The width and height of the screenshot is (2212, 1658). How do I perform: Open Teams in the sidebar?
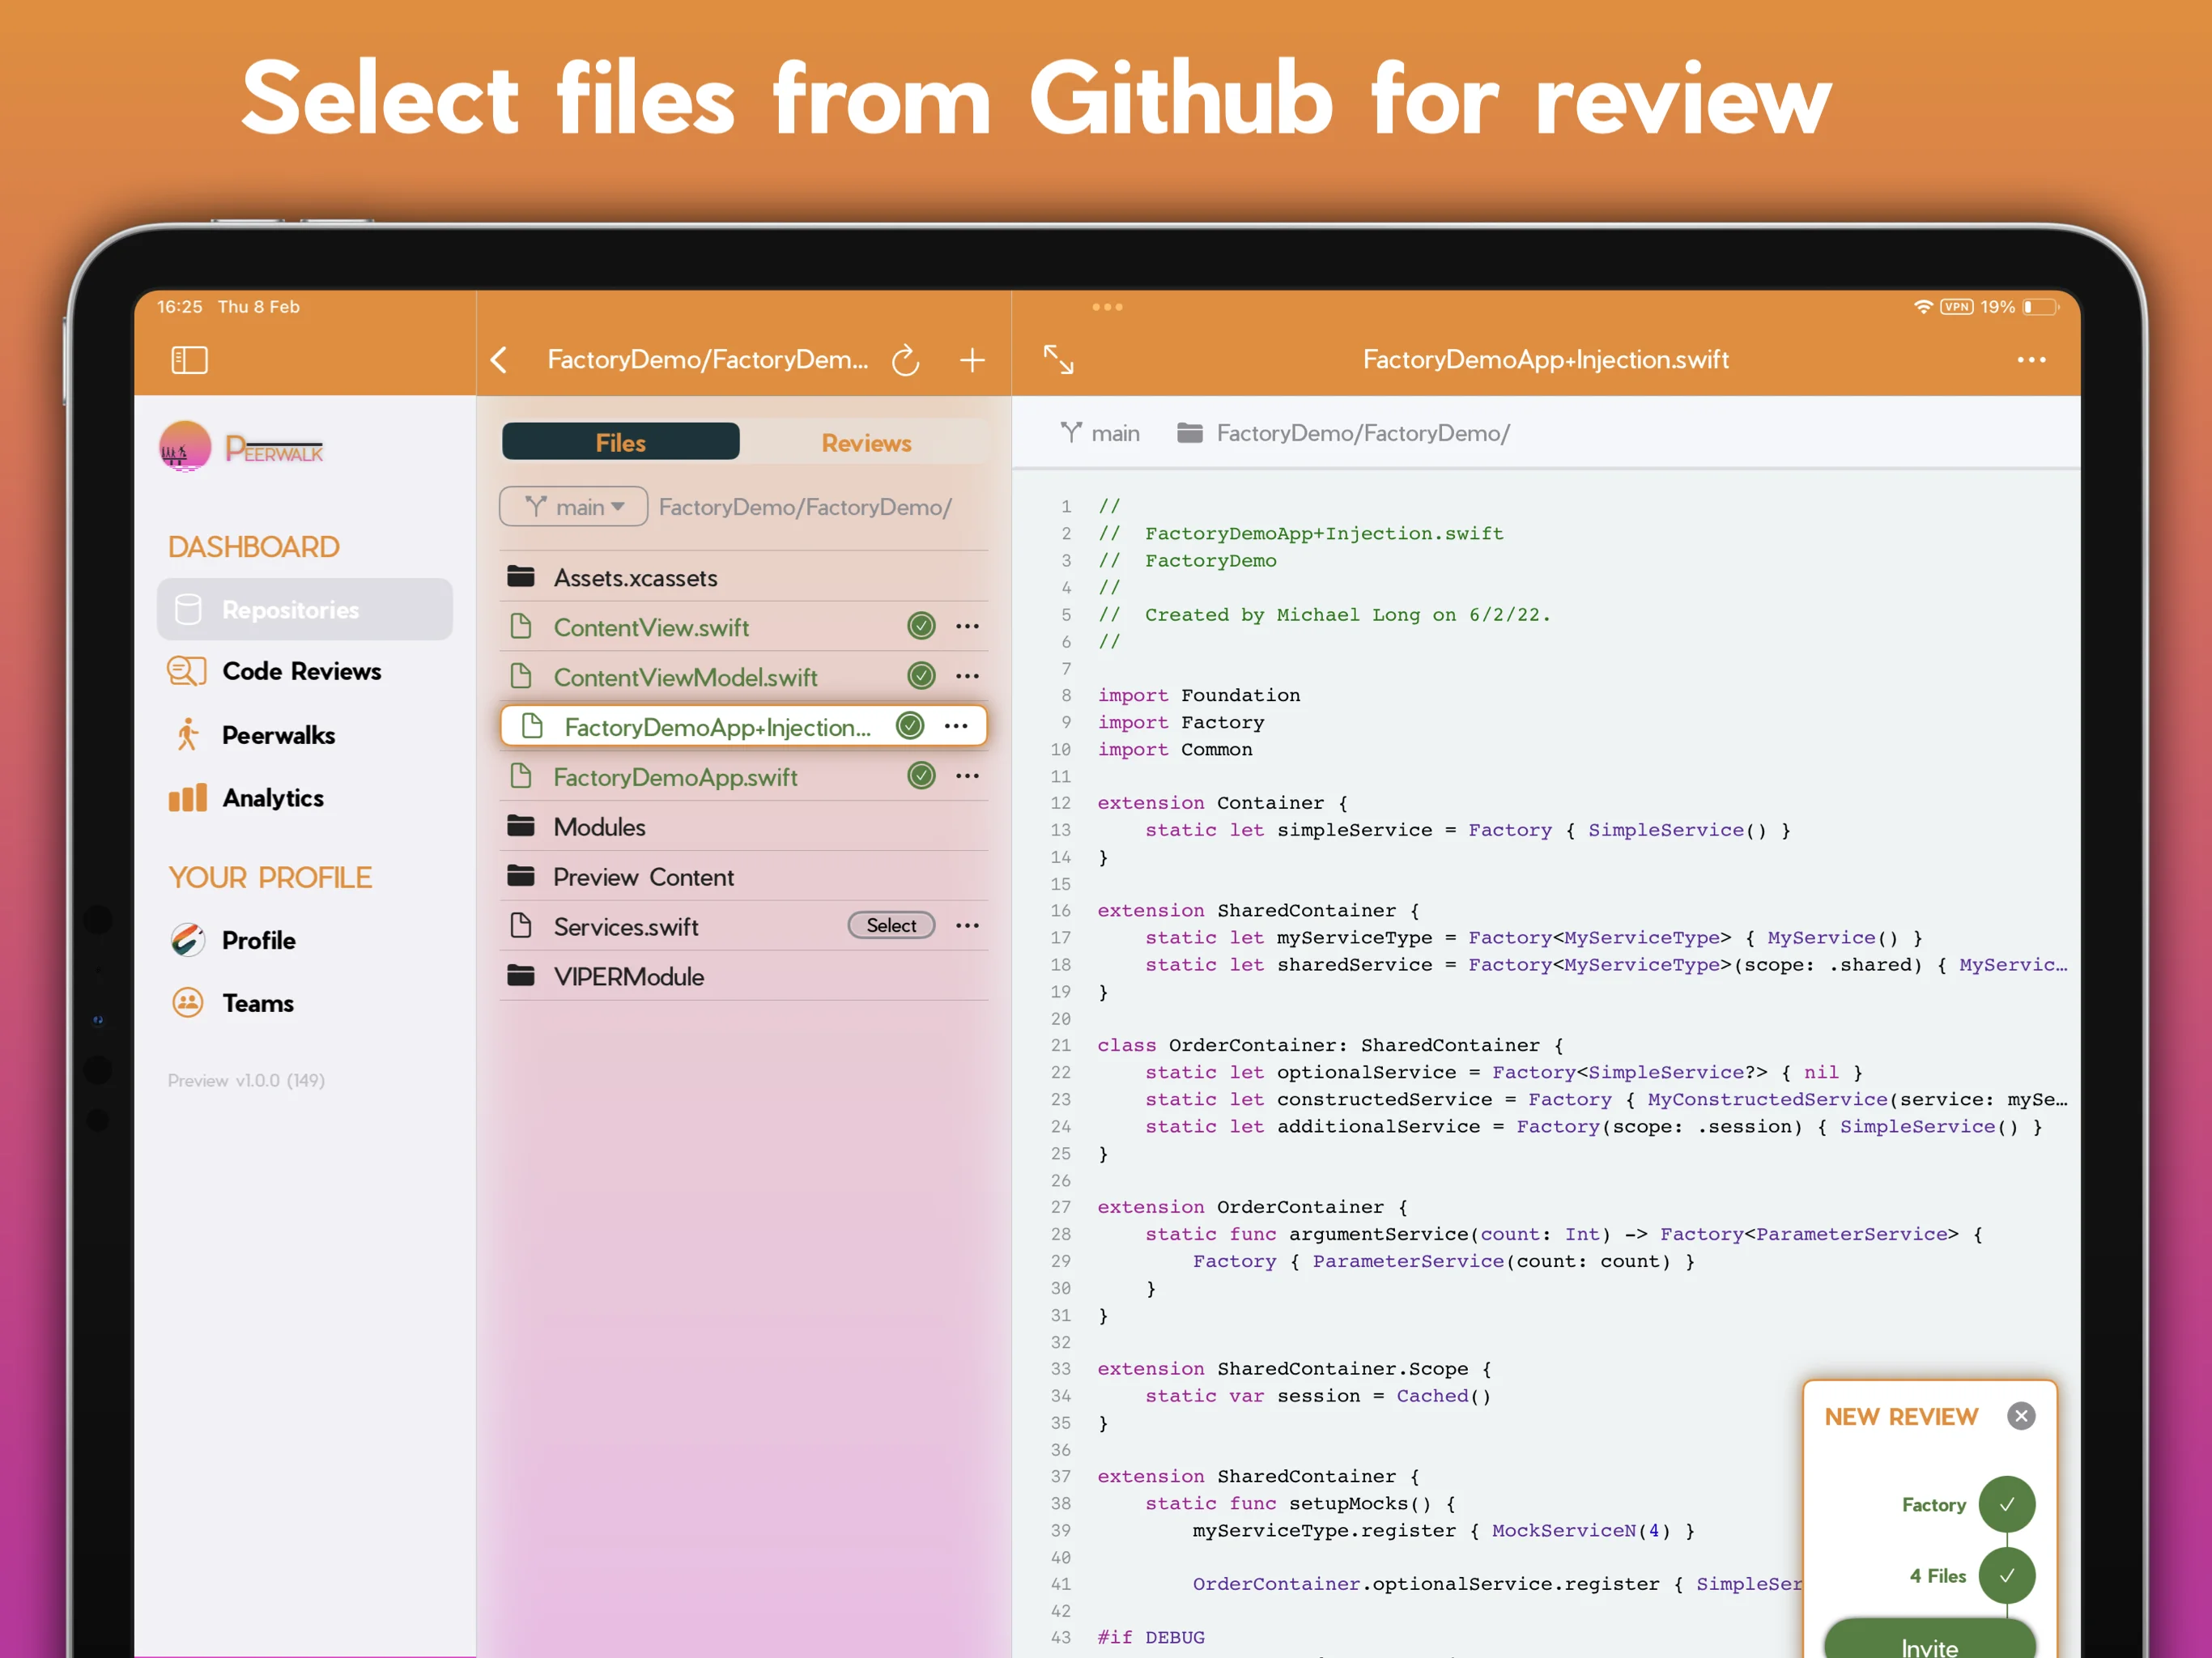click(232, 1003)
